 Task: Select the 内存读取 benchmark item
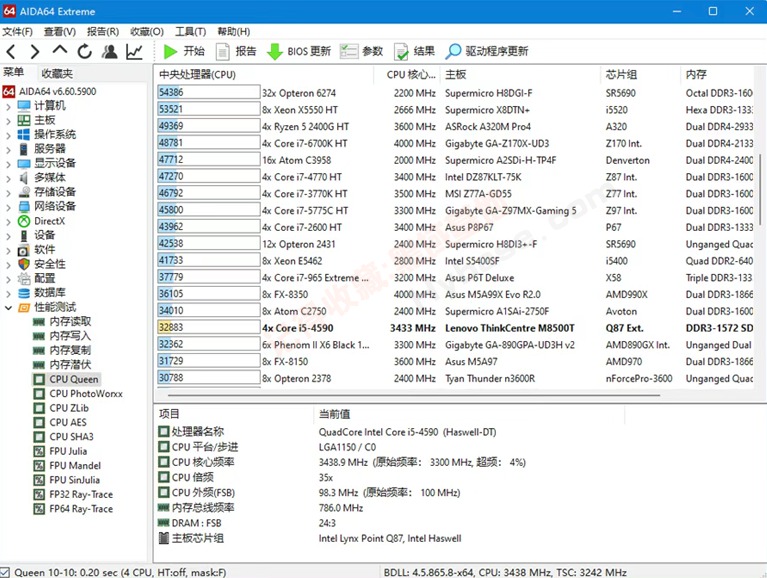pyautogui.click(x=70, y=321)
